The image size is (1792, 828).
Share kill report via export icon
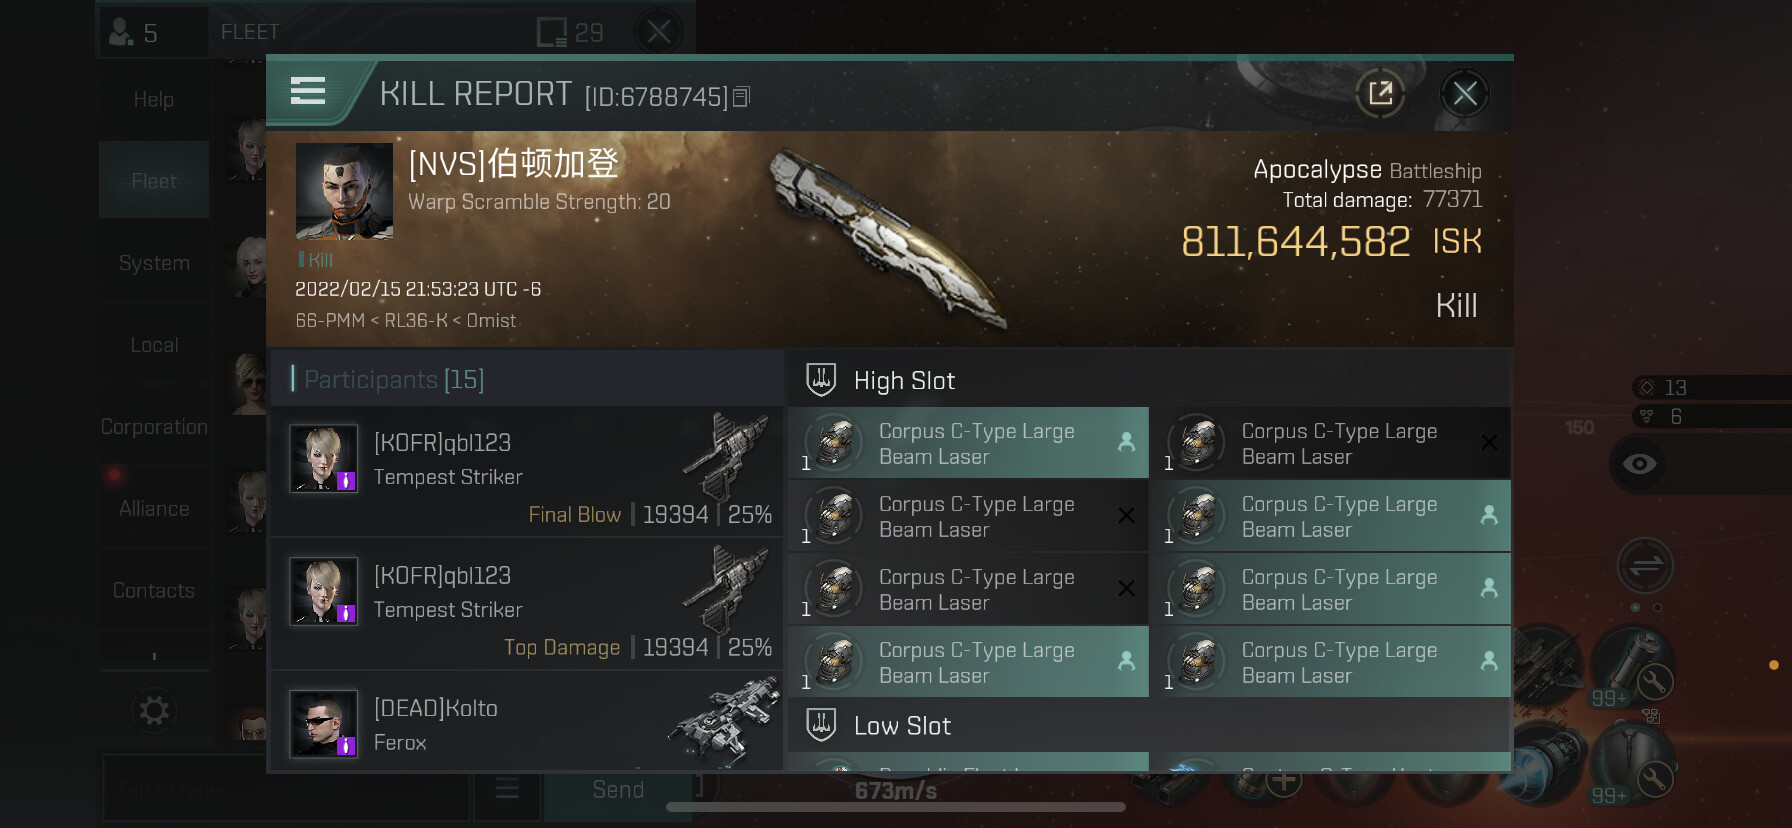[x=1380, y=94]
